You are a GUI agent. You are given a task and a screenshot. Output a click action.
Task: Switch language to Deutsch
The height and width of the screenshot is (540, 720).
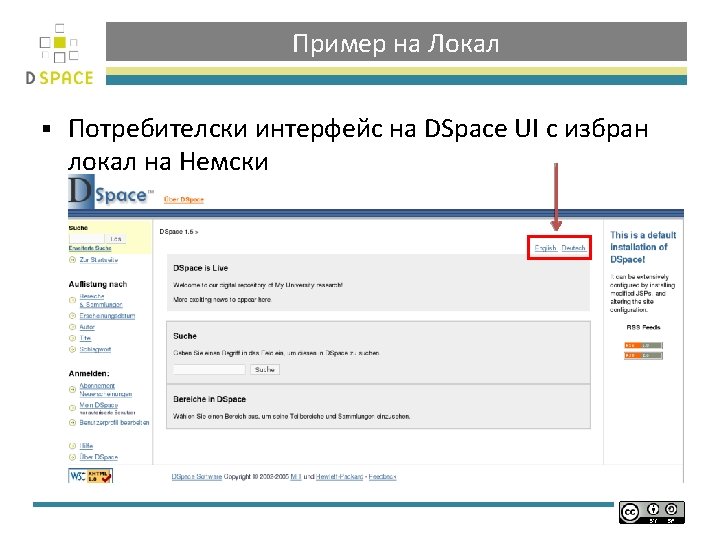click(574, 248)
